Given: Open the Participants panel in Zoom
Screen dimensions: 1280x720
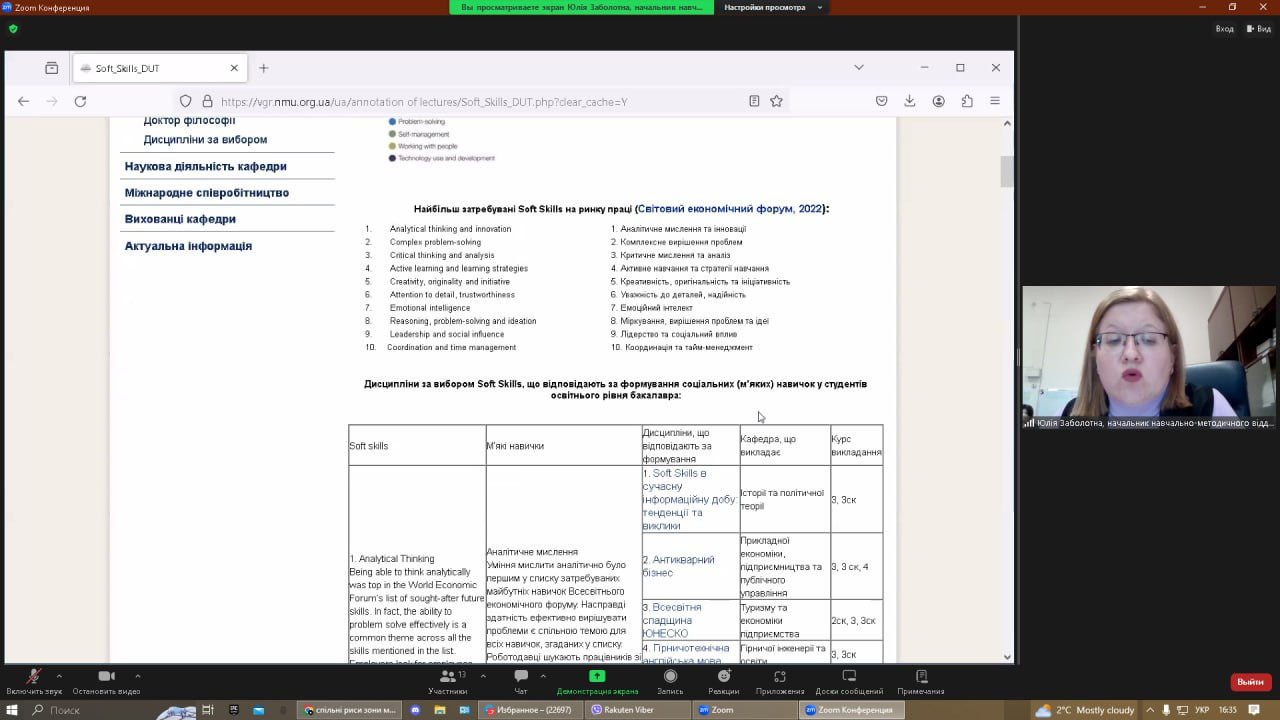Looking at the screenshot, I should coord(447,677).
